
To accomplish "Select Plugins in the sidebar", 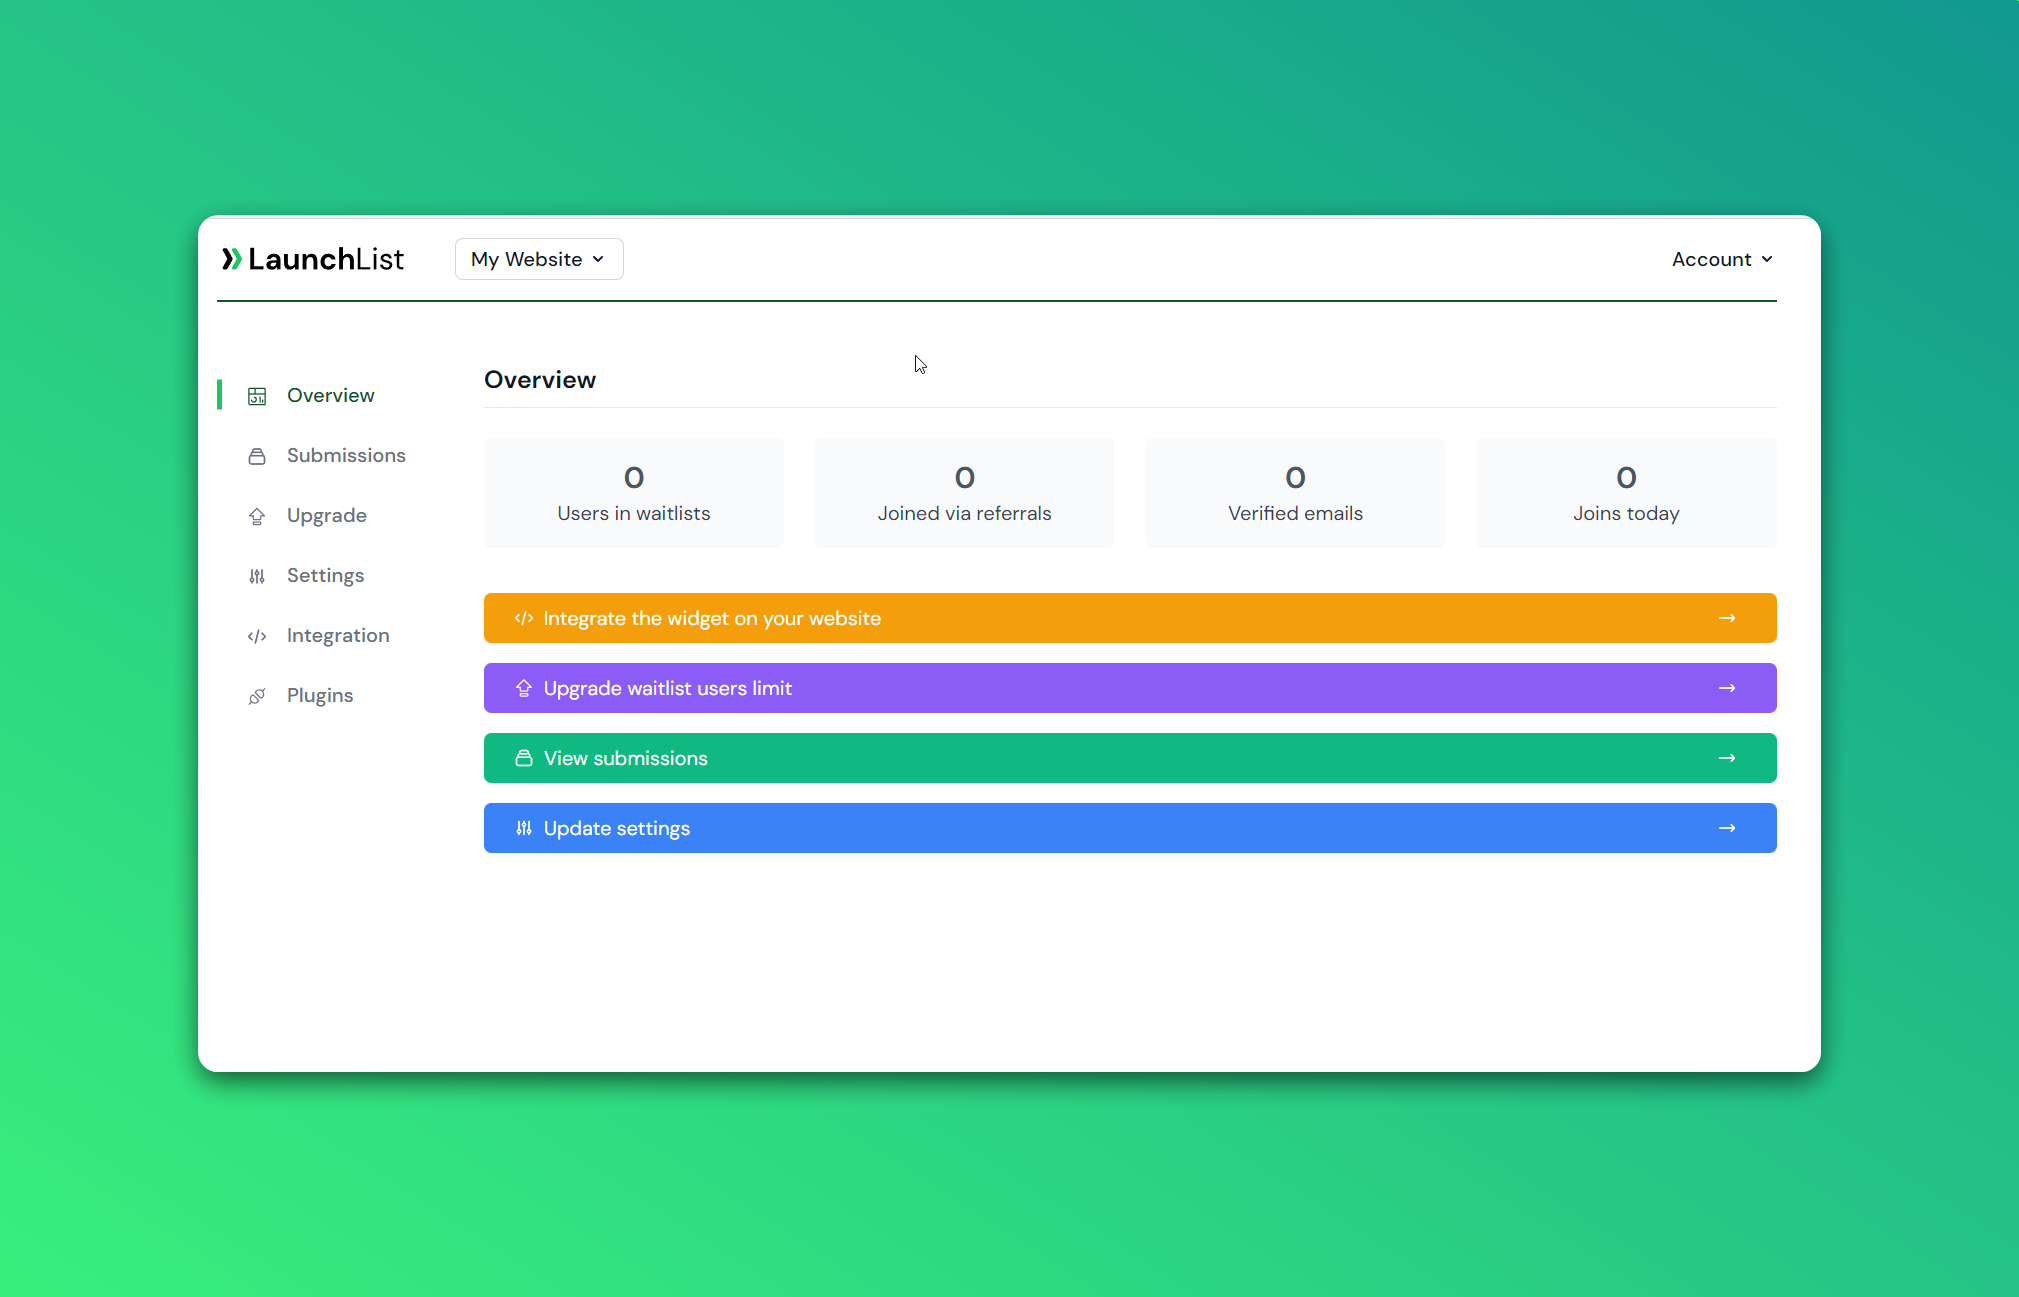I will tap(320, 695).
